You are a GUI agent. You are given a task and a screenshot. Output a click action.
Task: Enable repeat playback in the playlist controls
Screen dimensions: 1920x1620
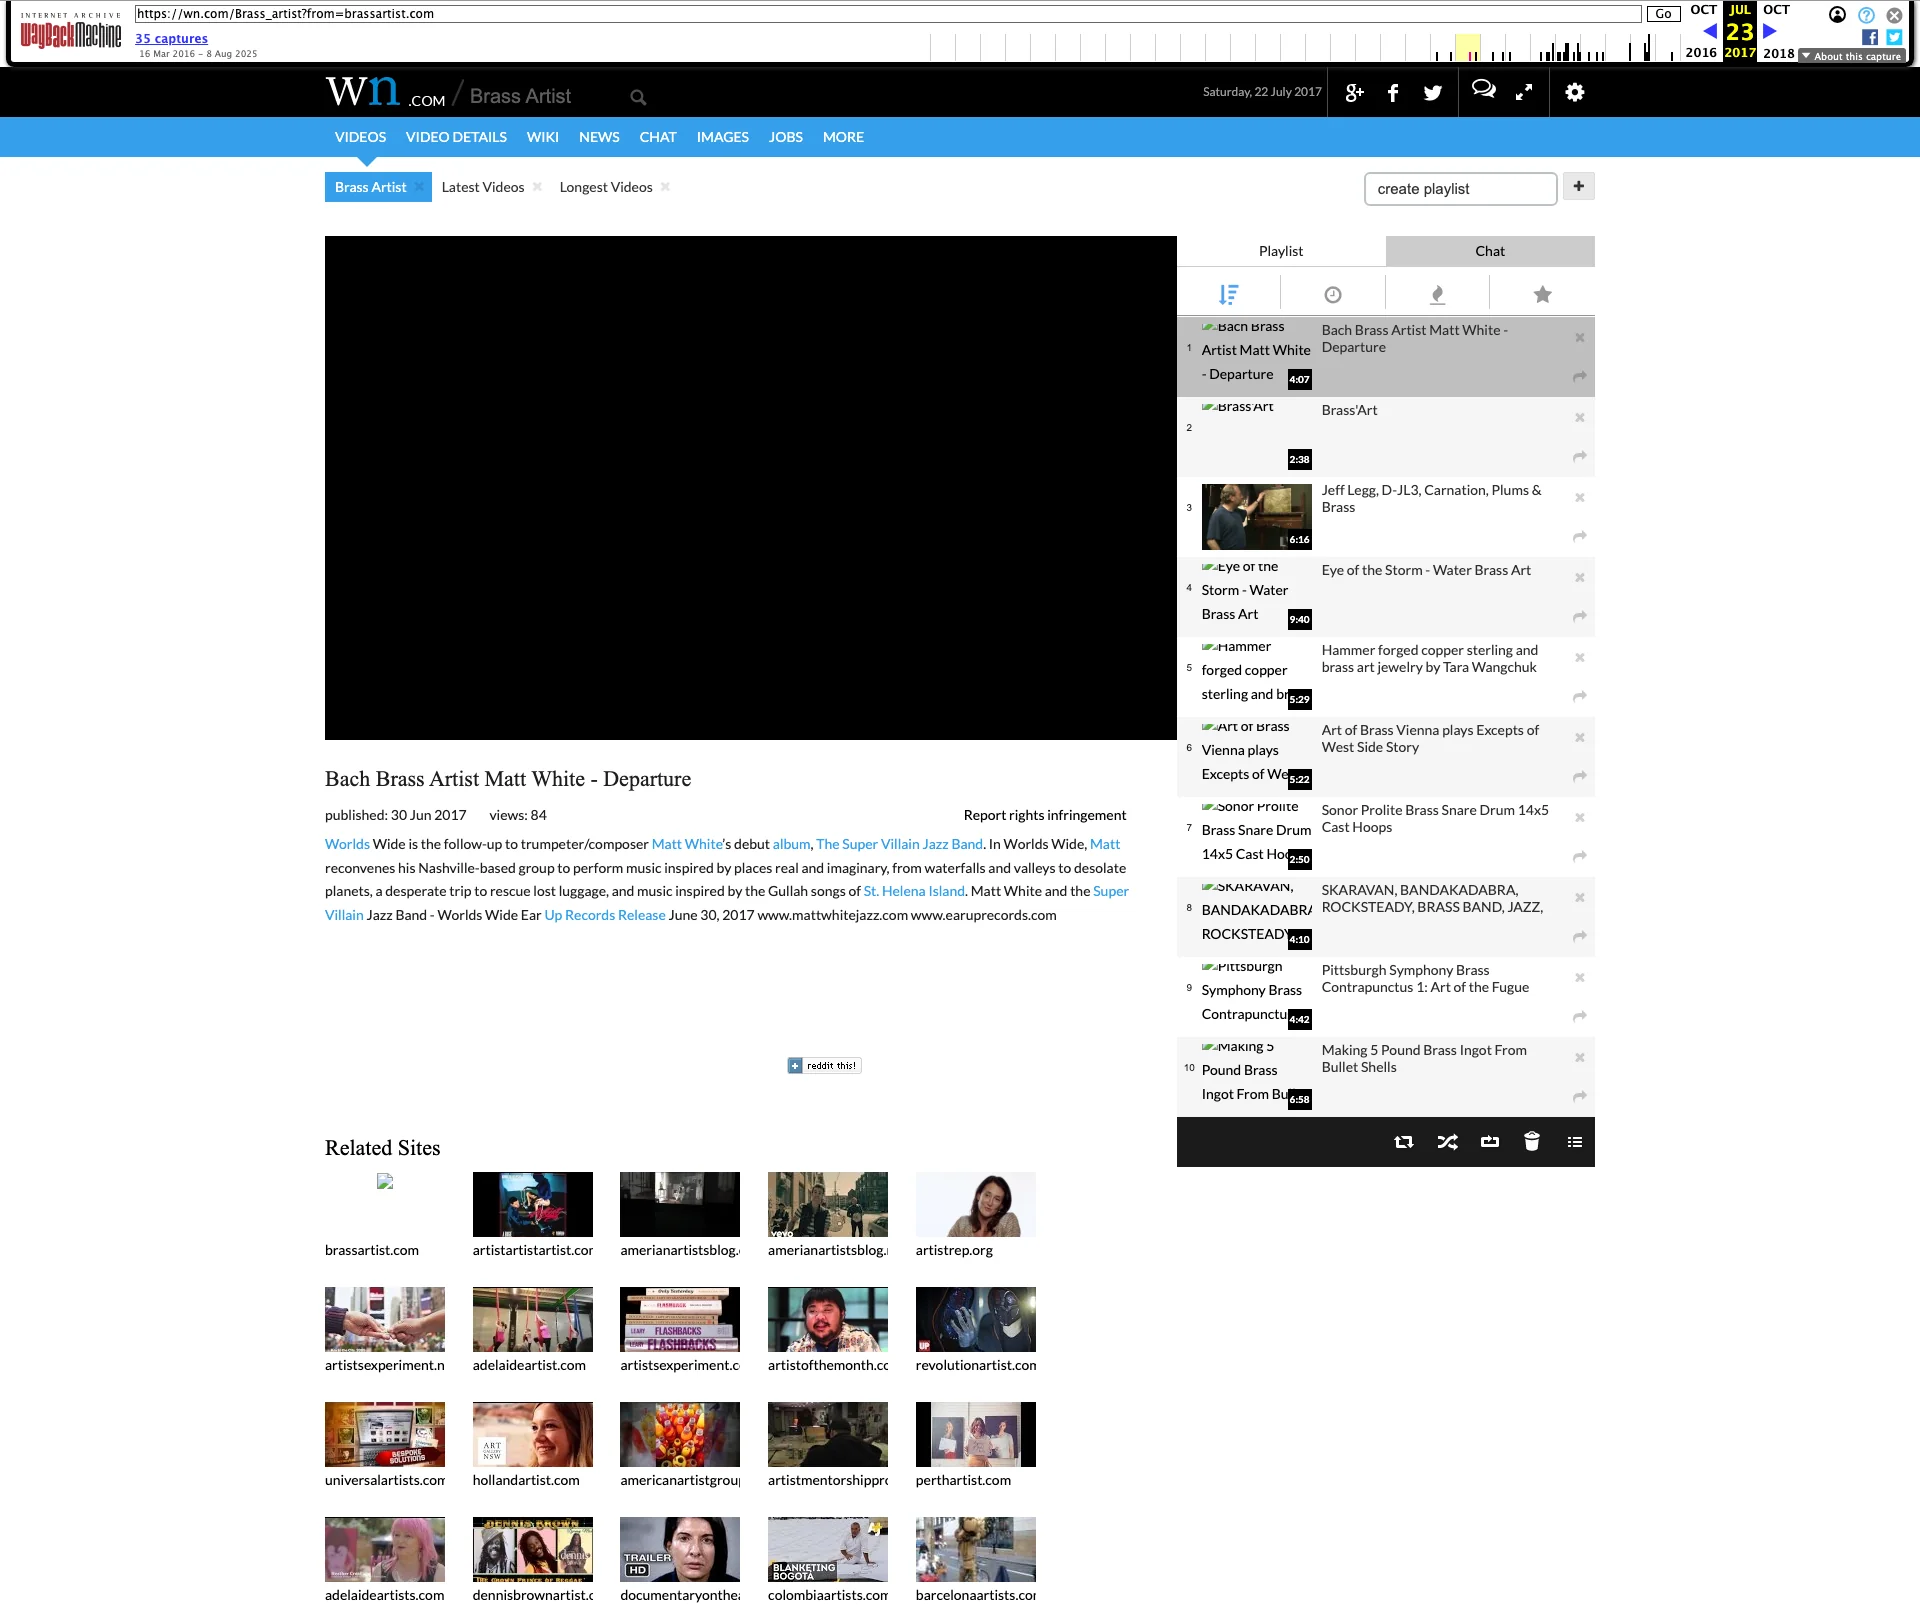point(1404,1141)
